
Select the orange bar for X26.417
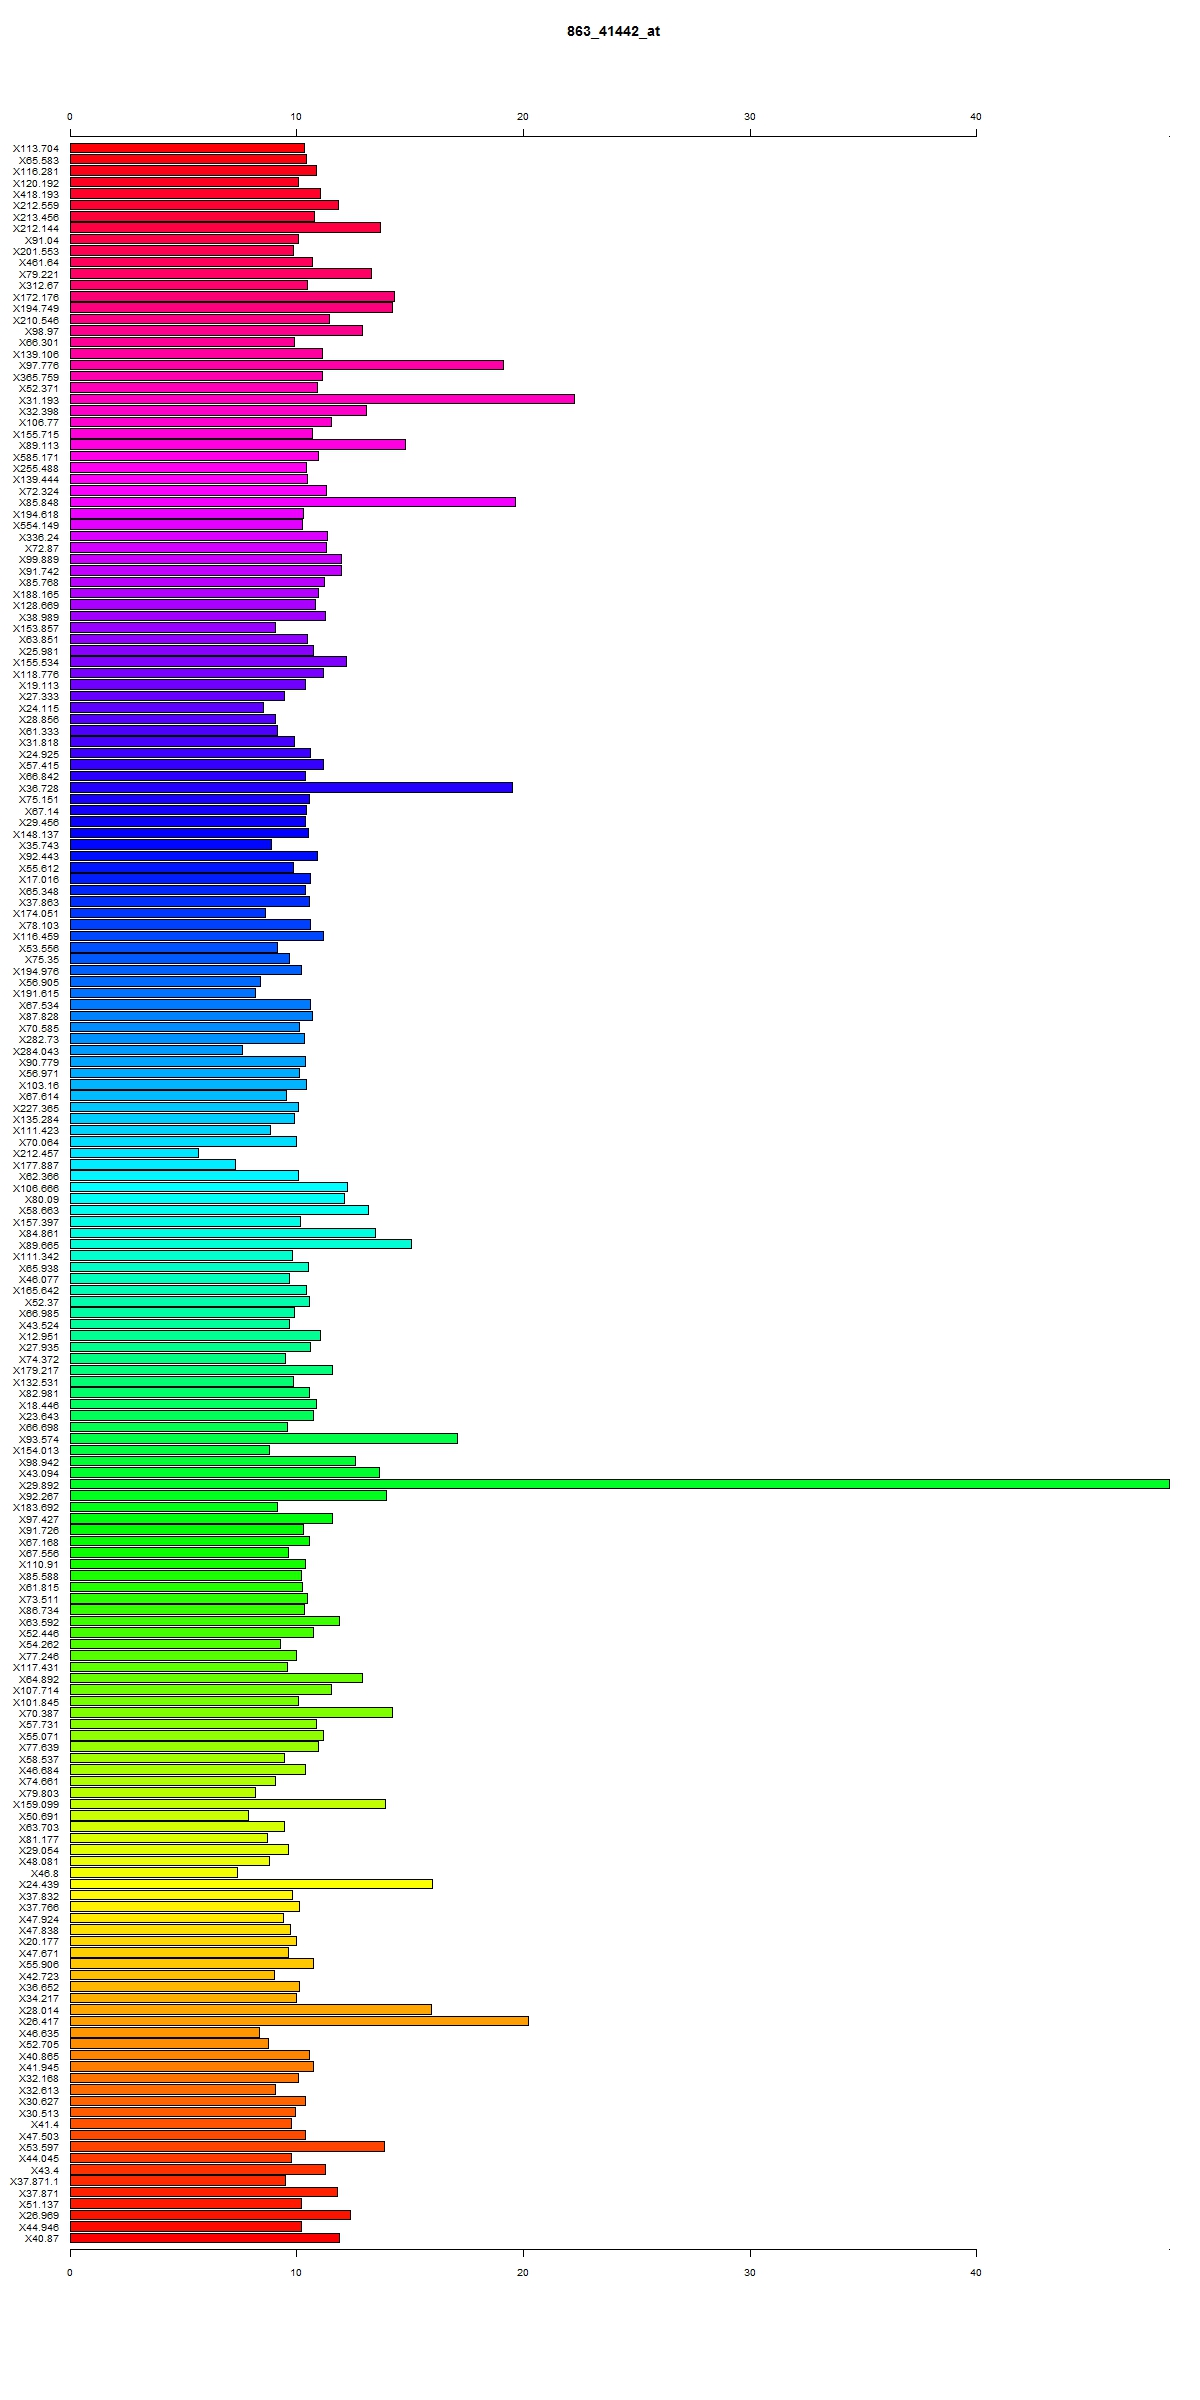tap(299, 2021)
